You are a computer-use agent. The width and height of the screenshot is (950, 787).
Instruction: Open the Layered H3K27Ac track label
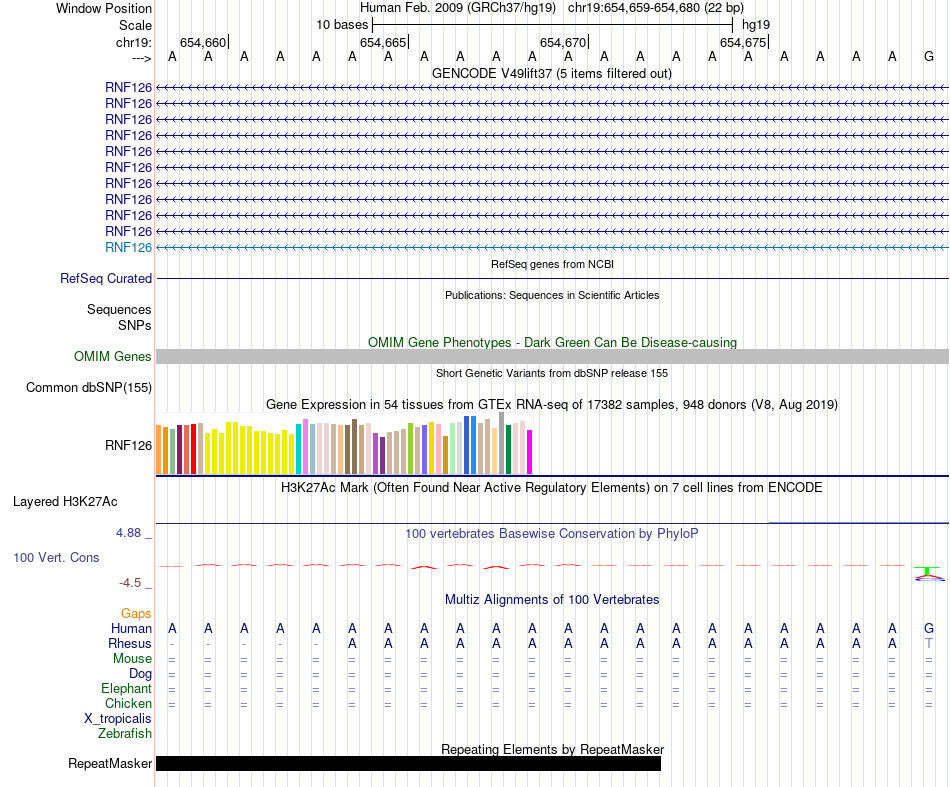coord(65,502)
